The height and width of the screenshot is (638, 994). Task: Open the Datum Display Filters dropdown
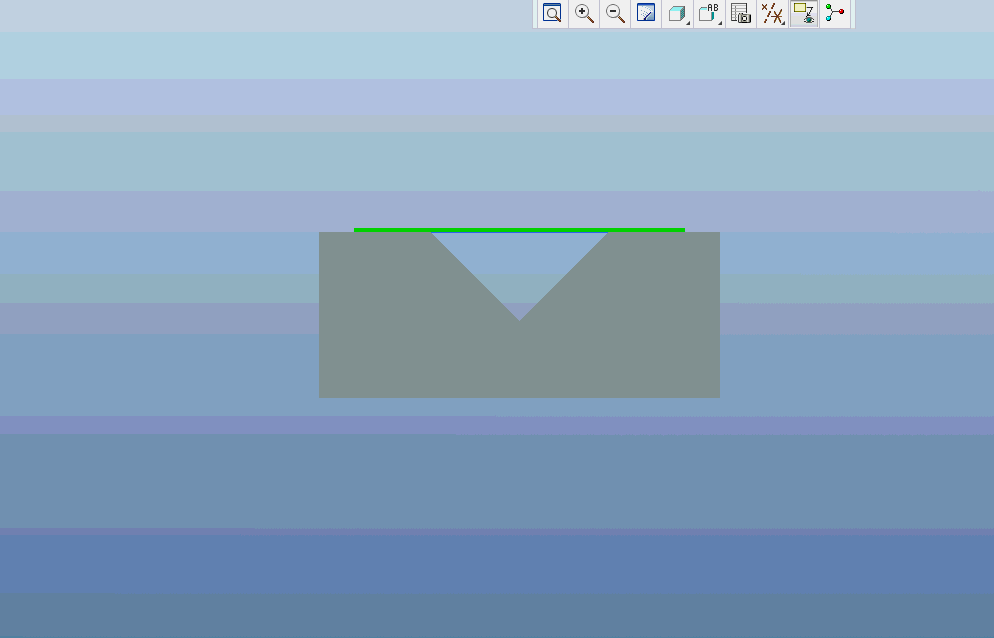tap(772, 13)
